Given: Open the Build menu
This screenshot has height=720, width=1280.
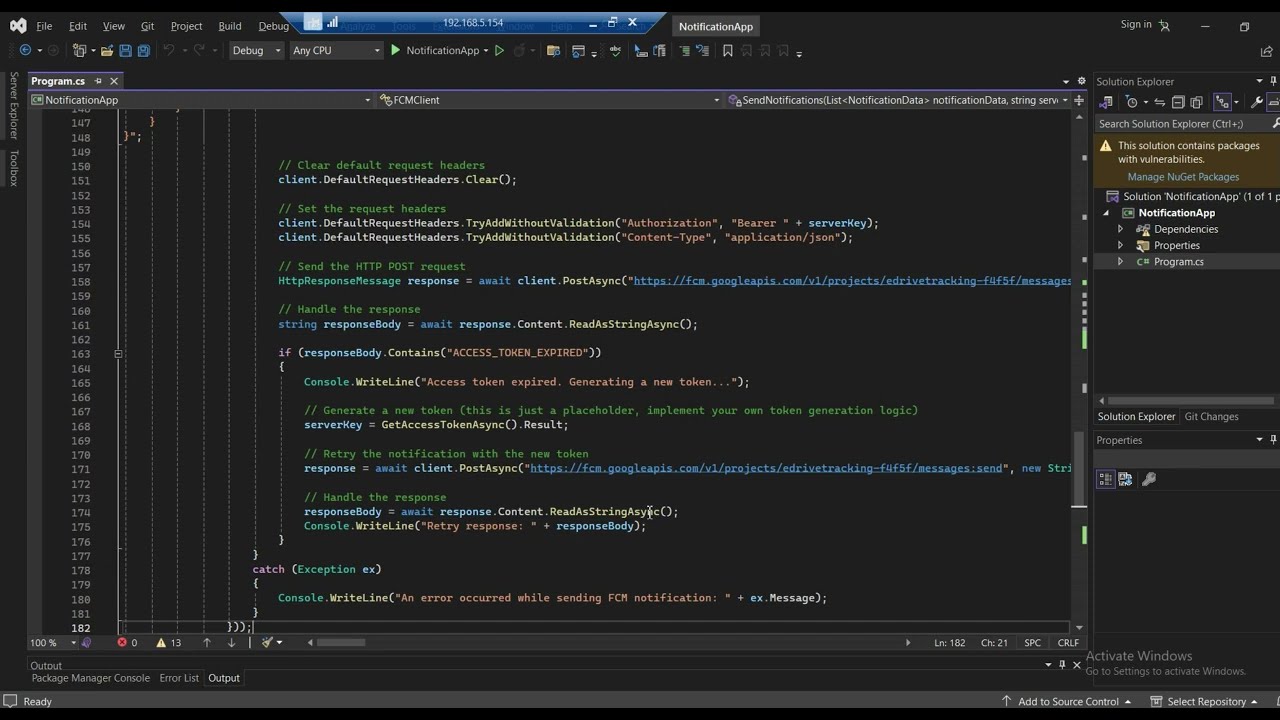Looking at the screenshot, I should tap(230, 26).
